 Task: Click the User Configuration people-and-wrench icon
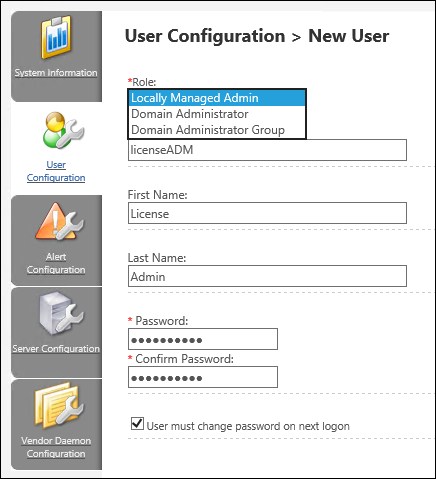click(63, 130)
